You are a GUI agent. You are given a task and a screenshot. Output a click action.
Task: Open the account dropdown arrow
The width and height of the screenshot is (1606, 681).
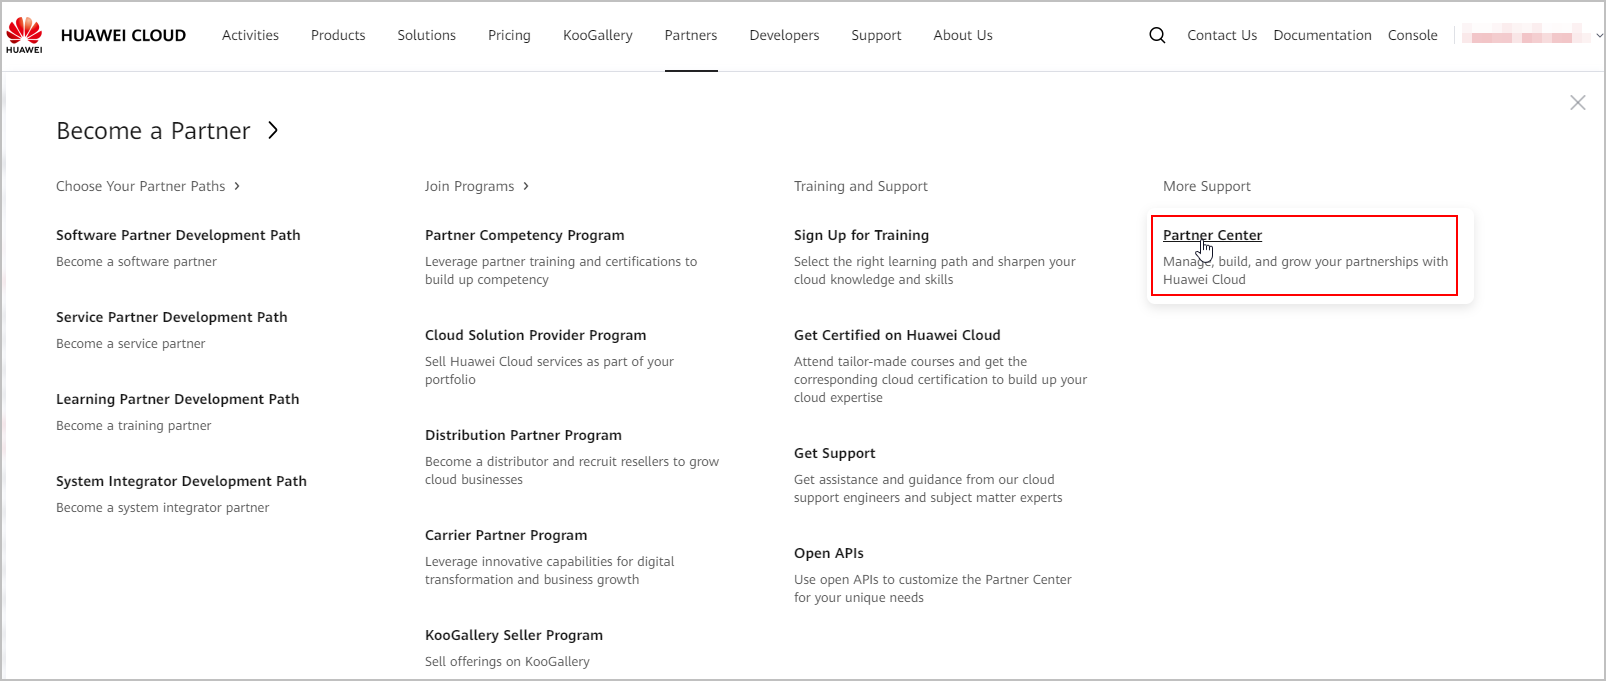pos(1599,35)
